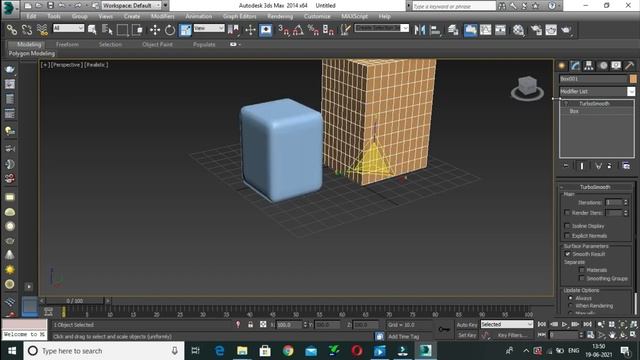Image resolution: width=640 pixels, height=360 pixels.
Task: Open the Create command panel tab
Action: (x=562, y=66)
